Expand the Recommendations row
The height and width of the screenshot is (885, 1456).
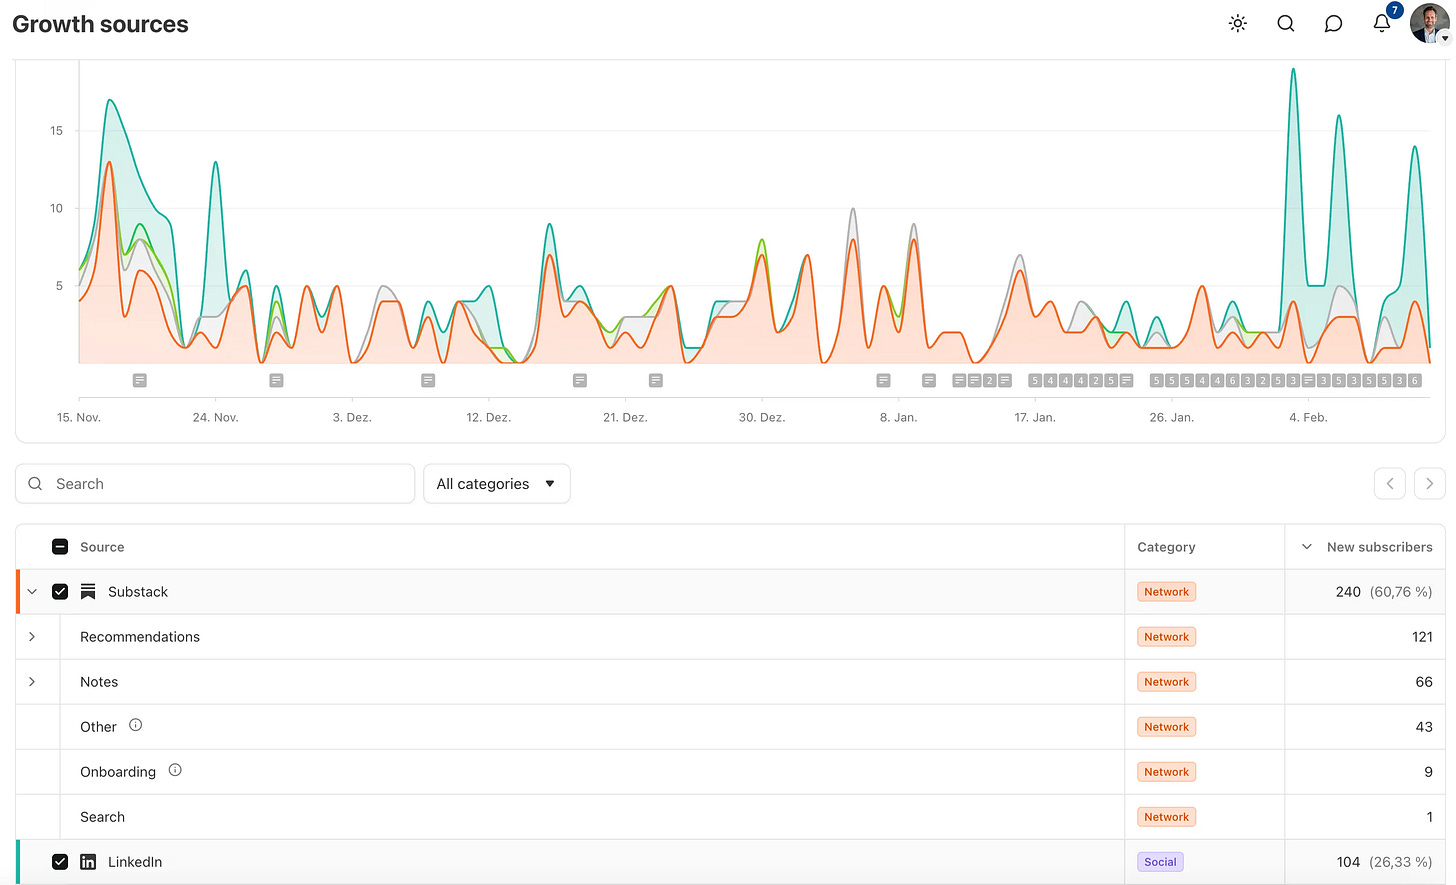(32, 637)
